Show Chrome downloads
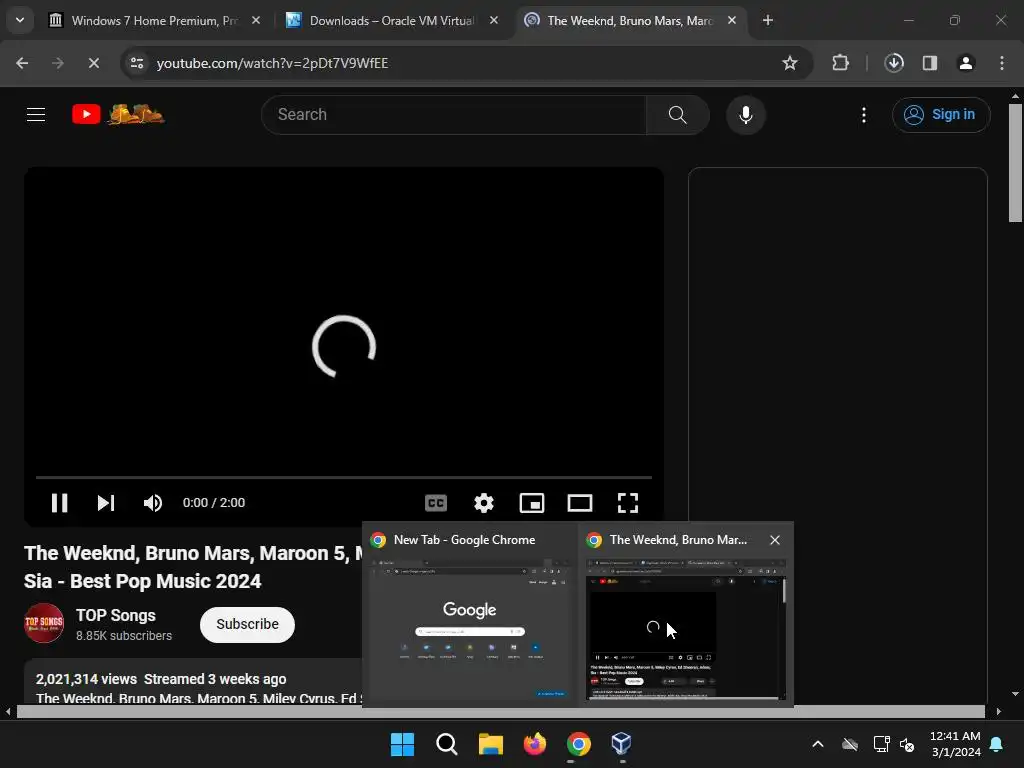 894,63
